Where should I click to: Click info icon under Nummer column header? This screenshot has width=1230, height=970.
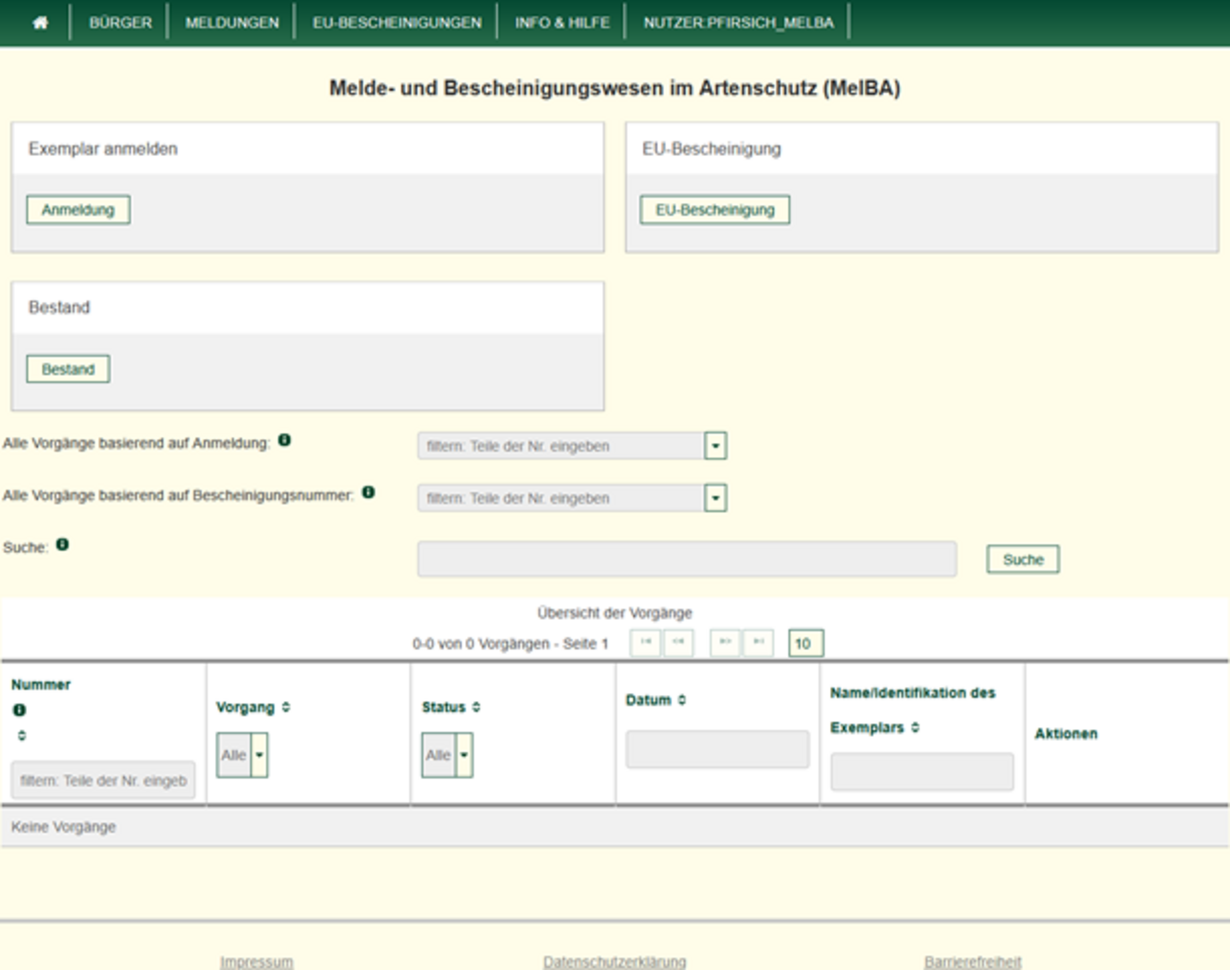click(19, 710)
